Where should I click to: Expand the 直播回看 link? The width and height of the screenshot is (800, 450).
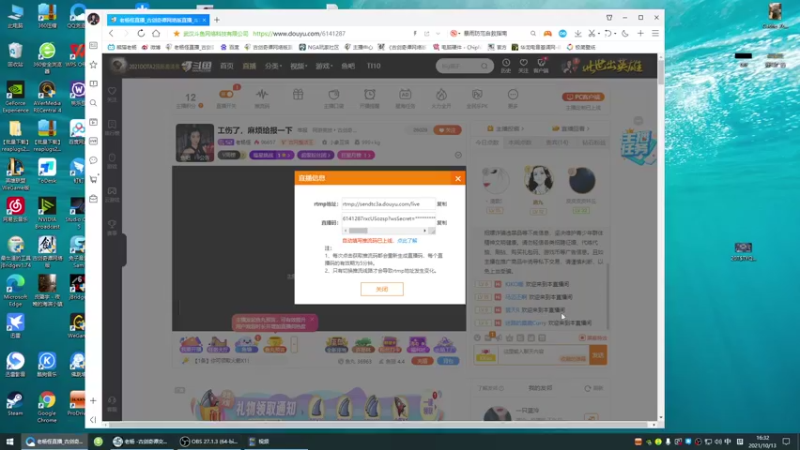570,129
